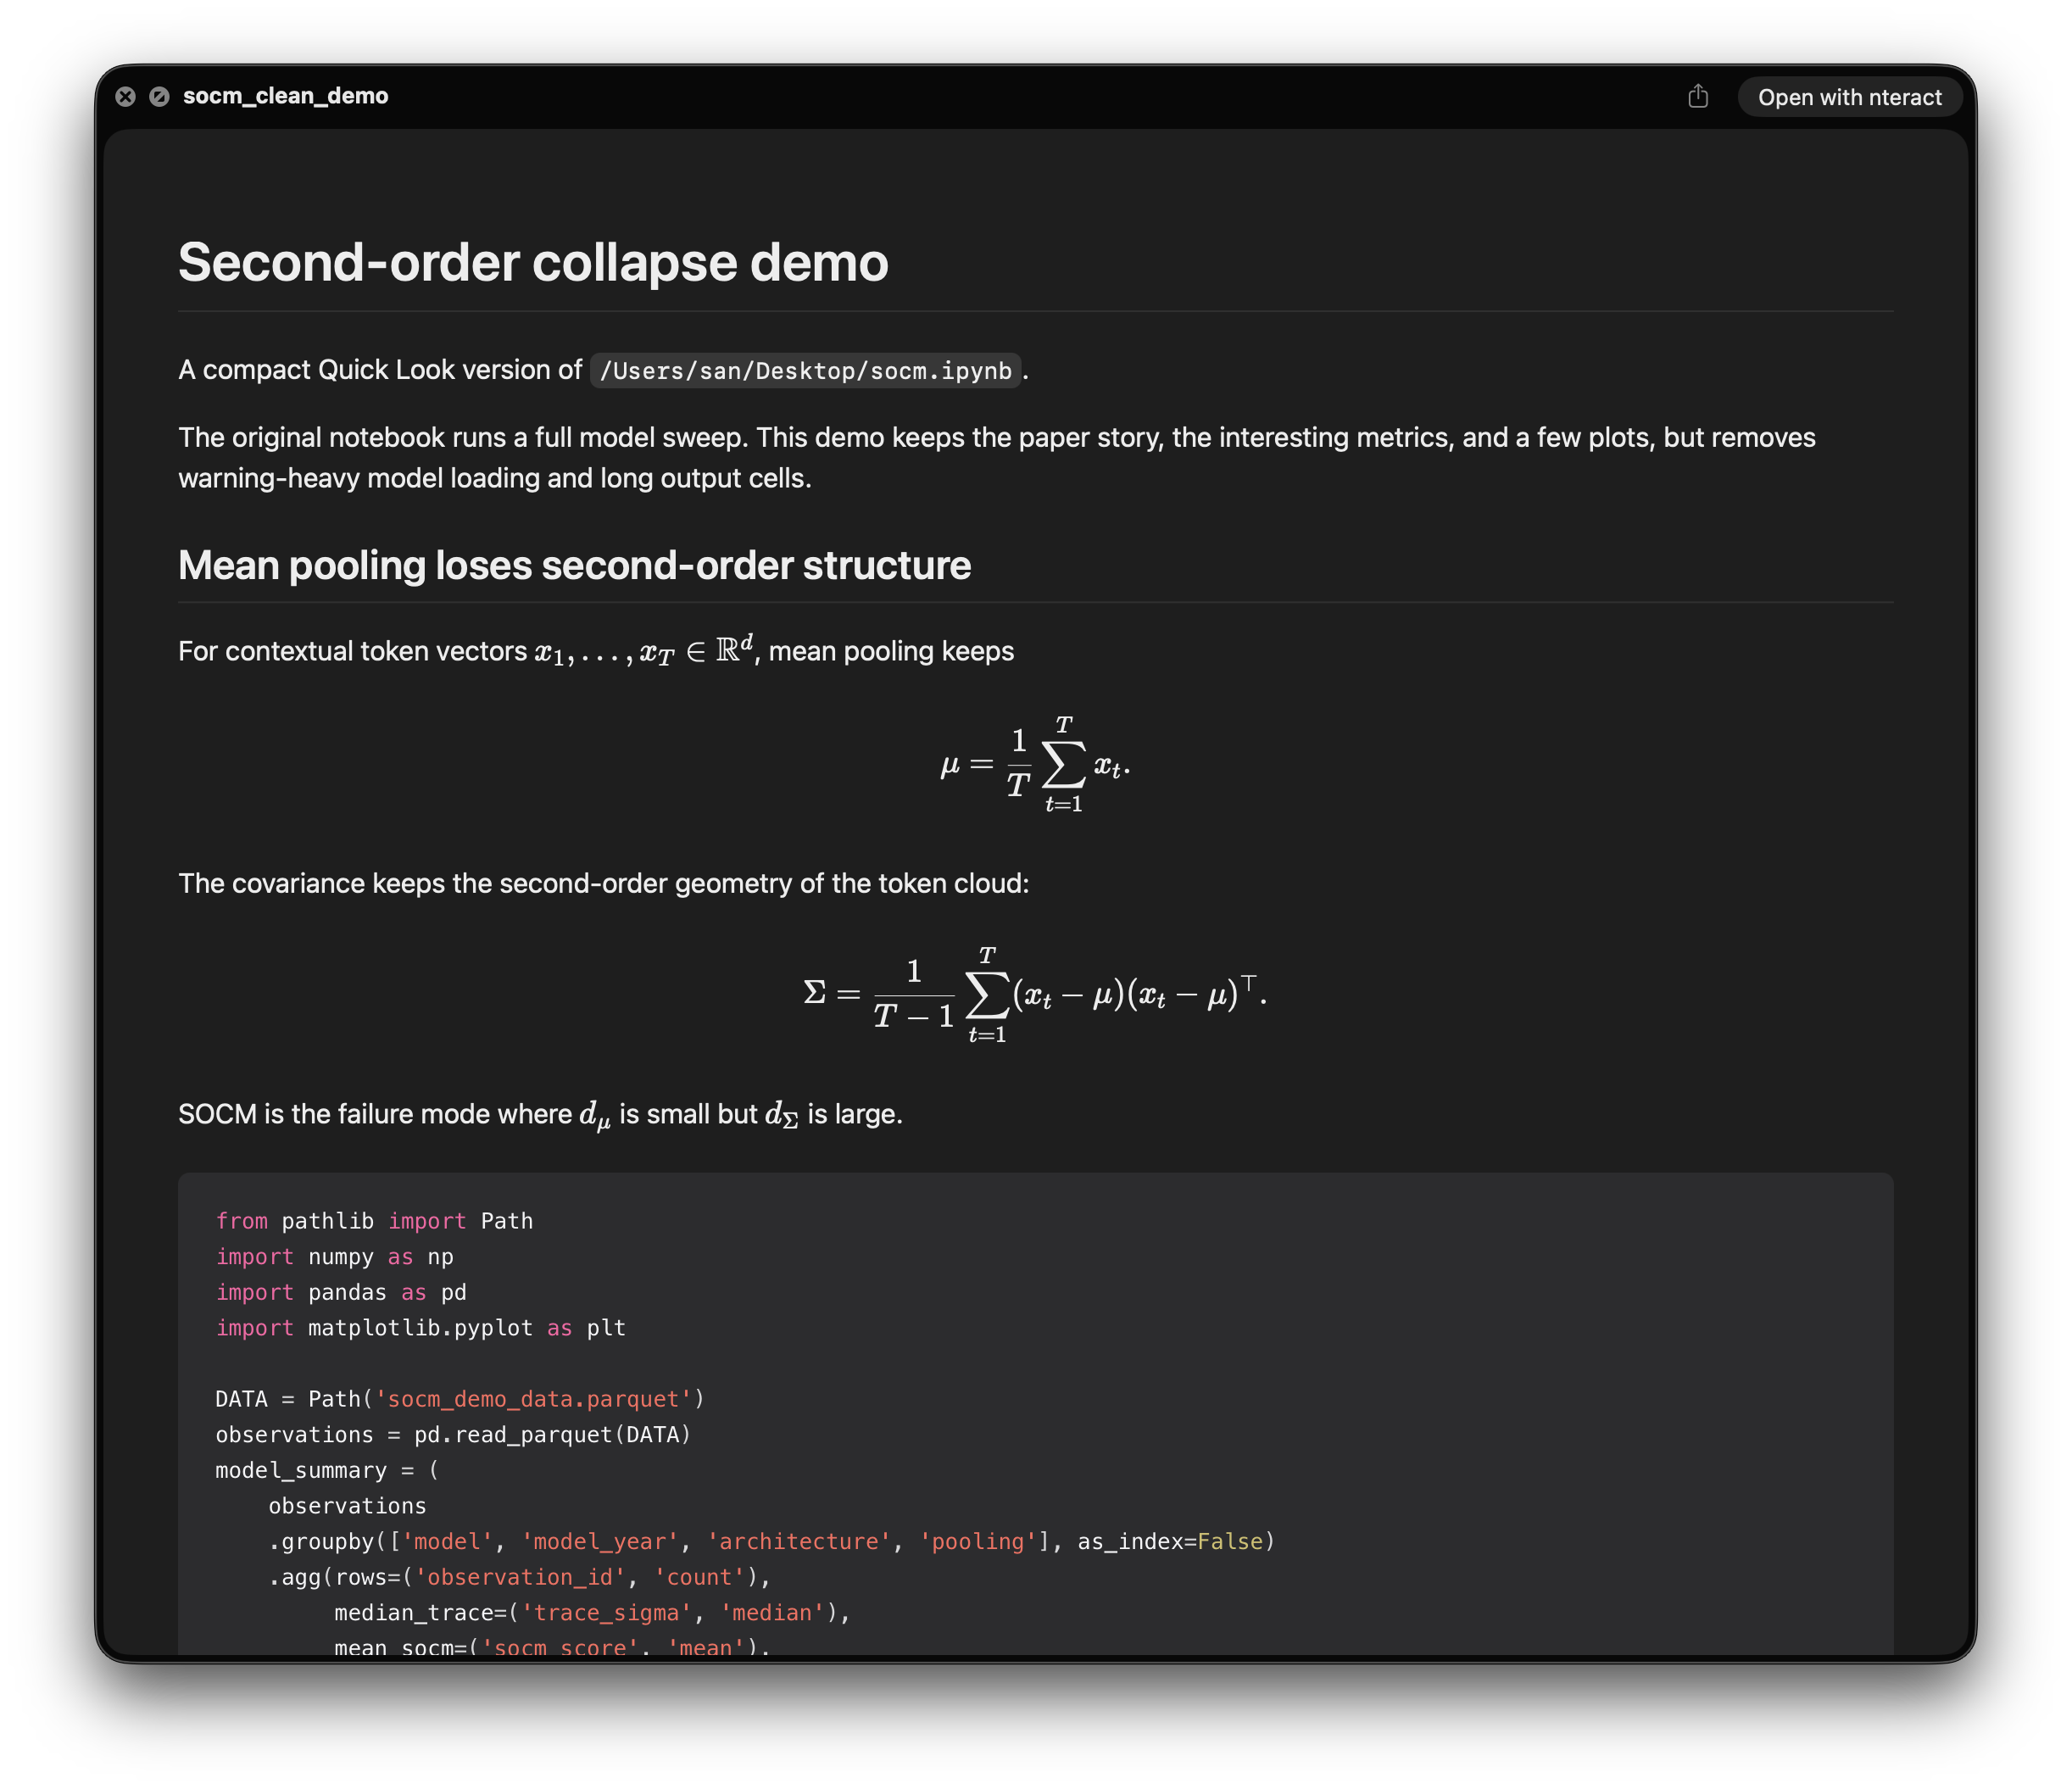Open the Share menu icon
This screenshot has width=2072, height=1789.
click(1697, 96)
